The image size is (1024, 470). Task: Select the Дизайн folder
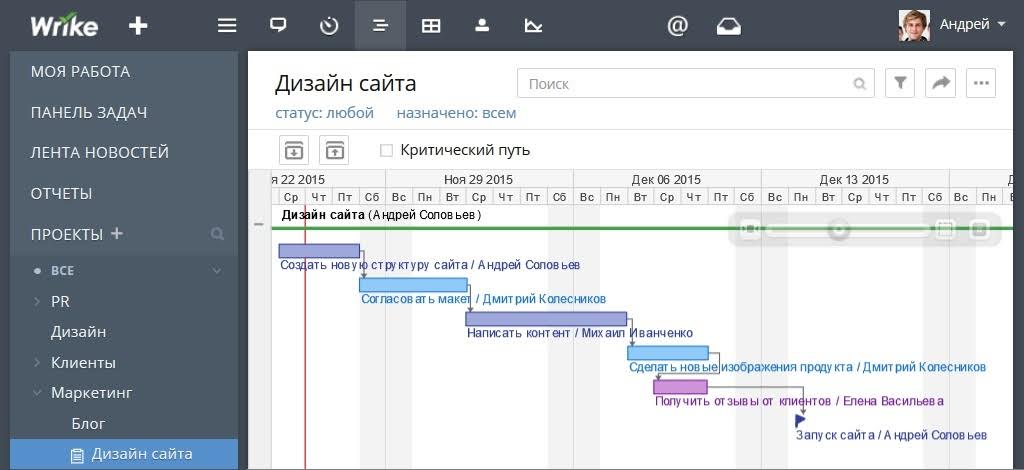click(x=78, y=332)
